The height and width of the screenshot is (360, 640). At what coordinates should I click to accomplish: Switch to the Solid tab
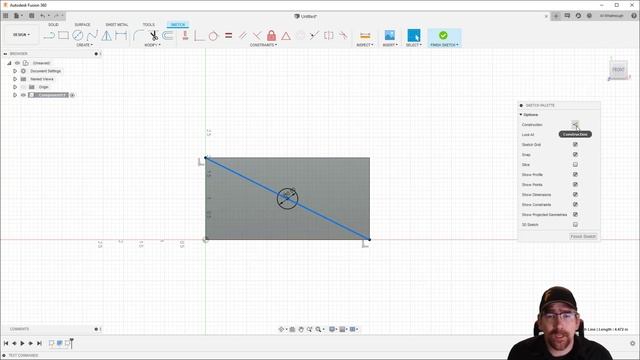[53, 24]
